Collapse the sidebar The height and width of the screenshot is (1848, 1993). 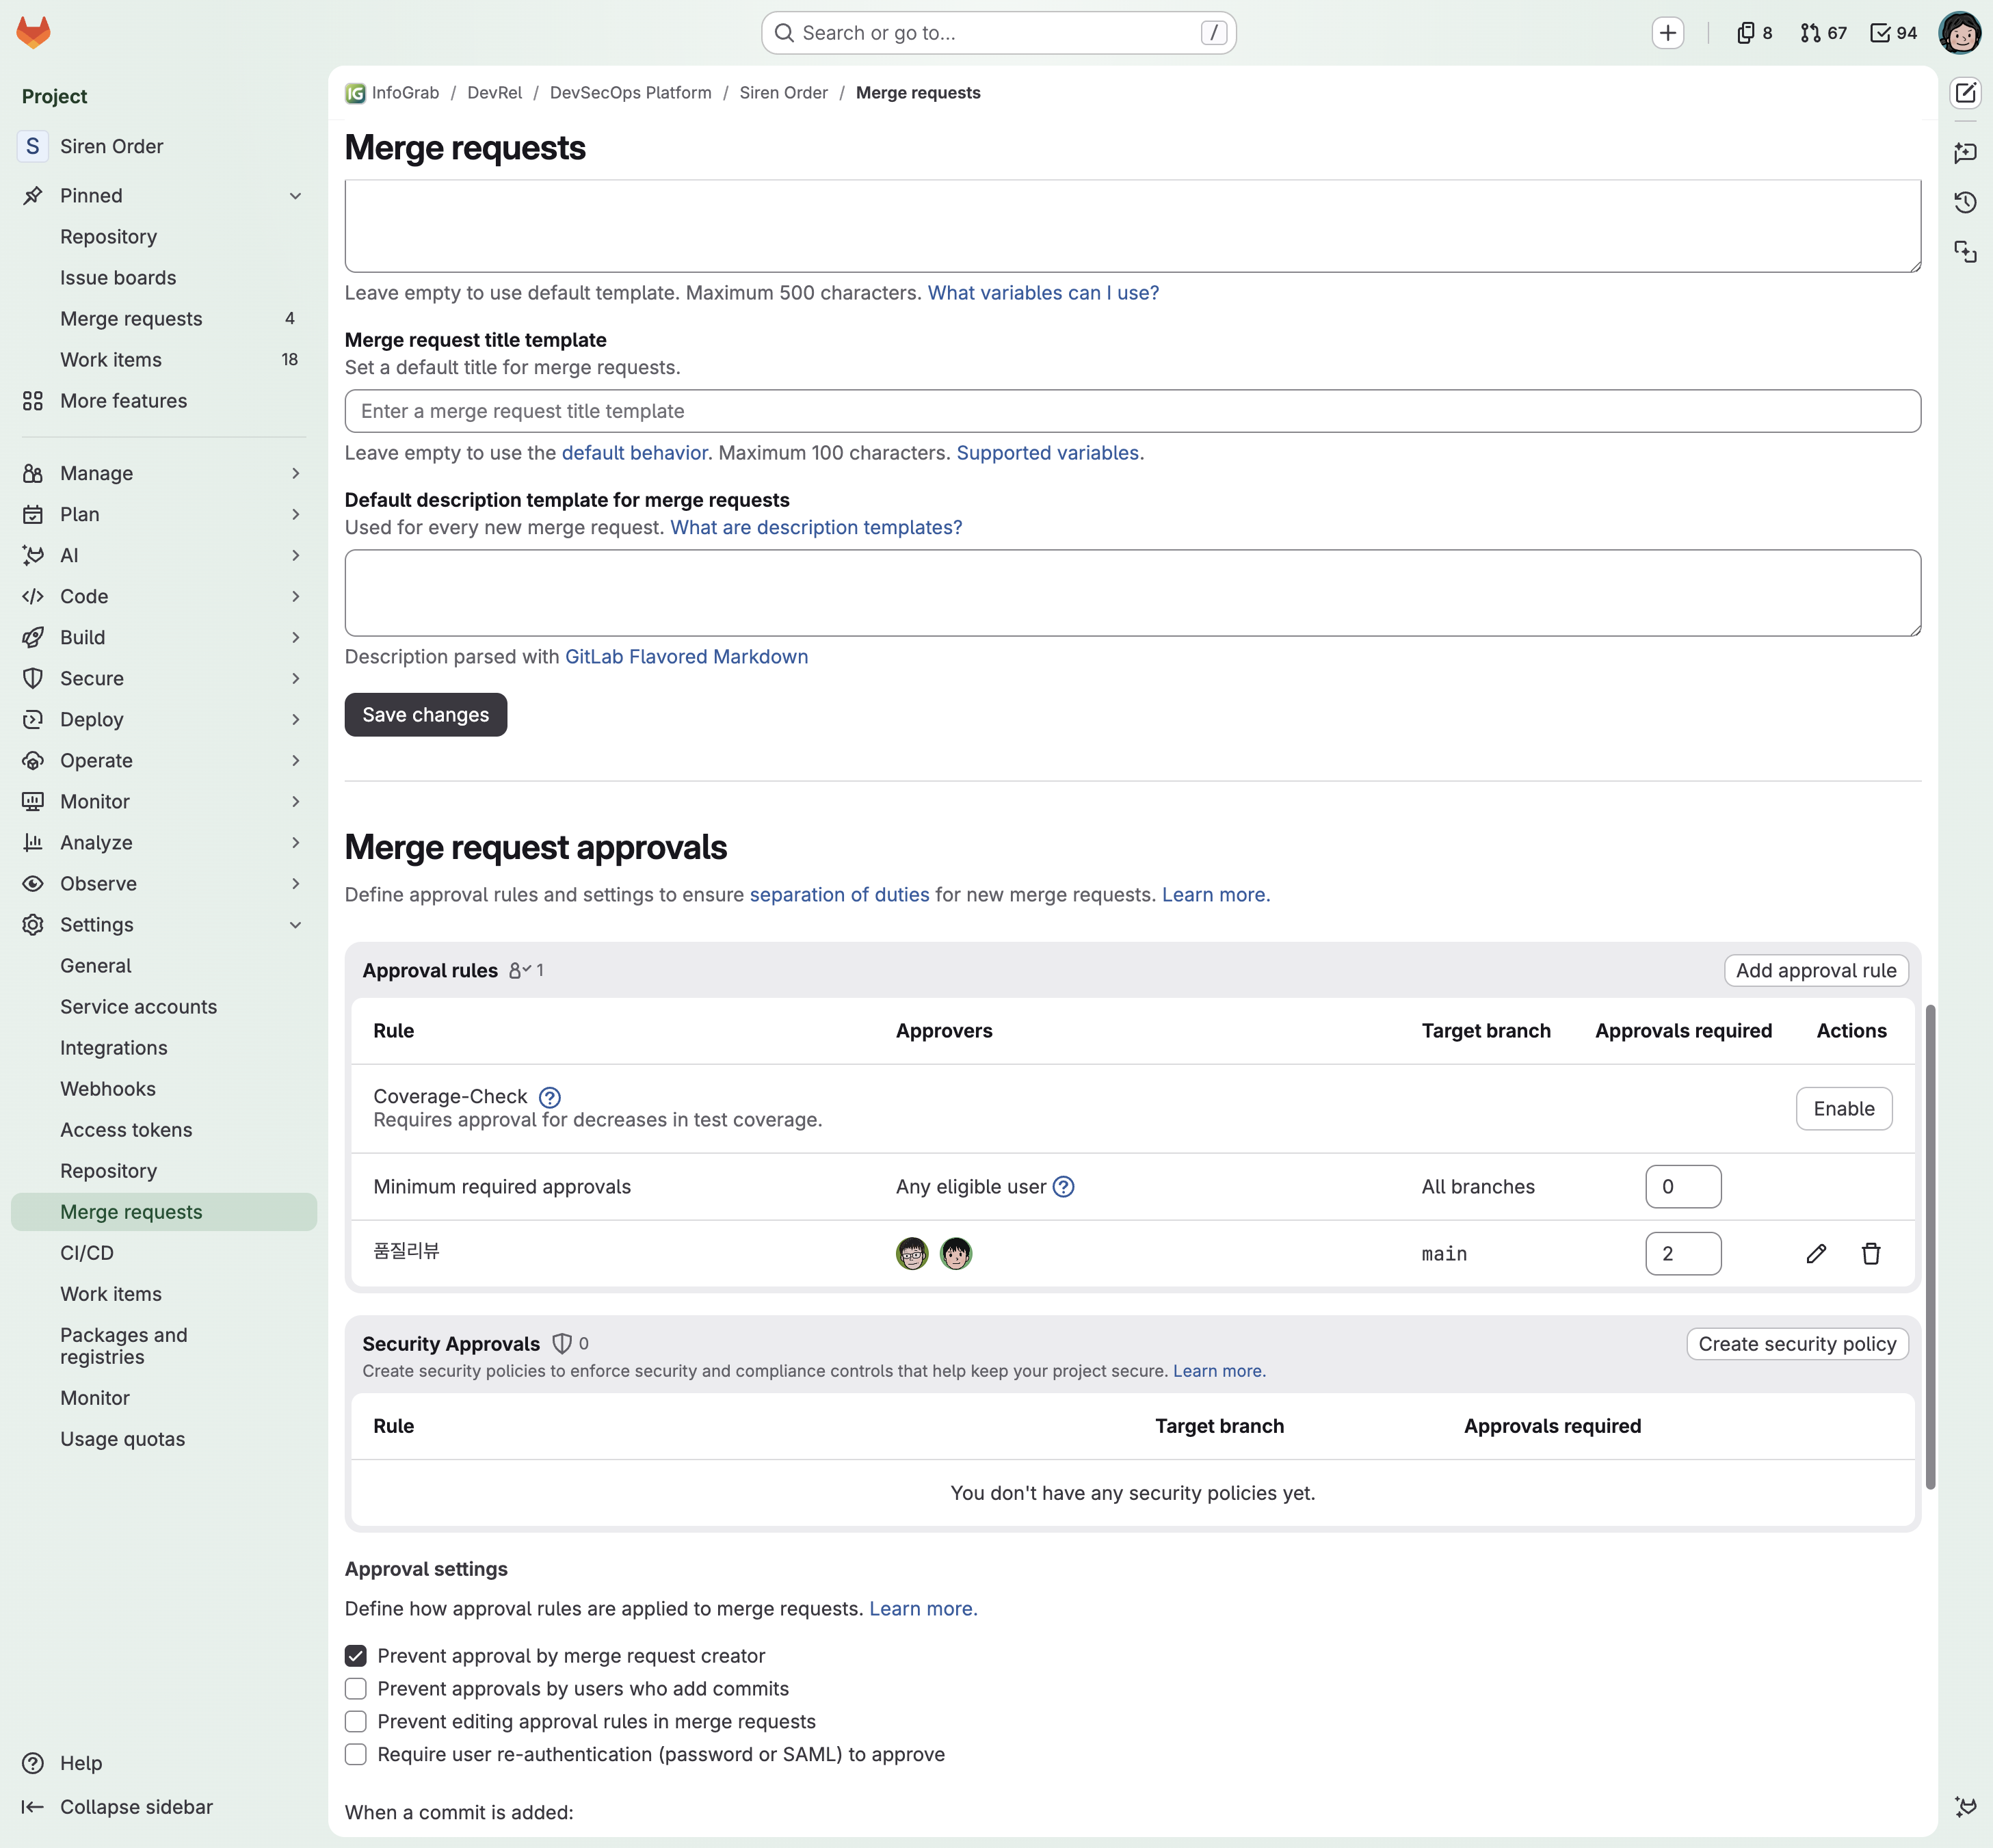click(x=117, y=1807)
